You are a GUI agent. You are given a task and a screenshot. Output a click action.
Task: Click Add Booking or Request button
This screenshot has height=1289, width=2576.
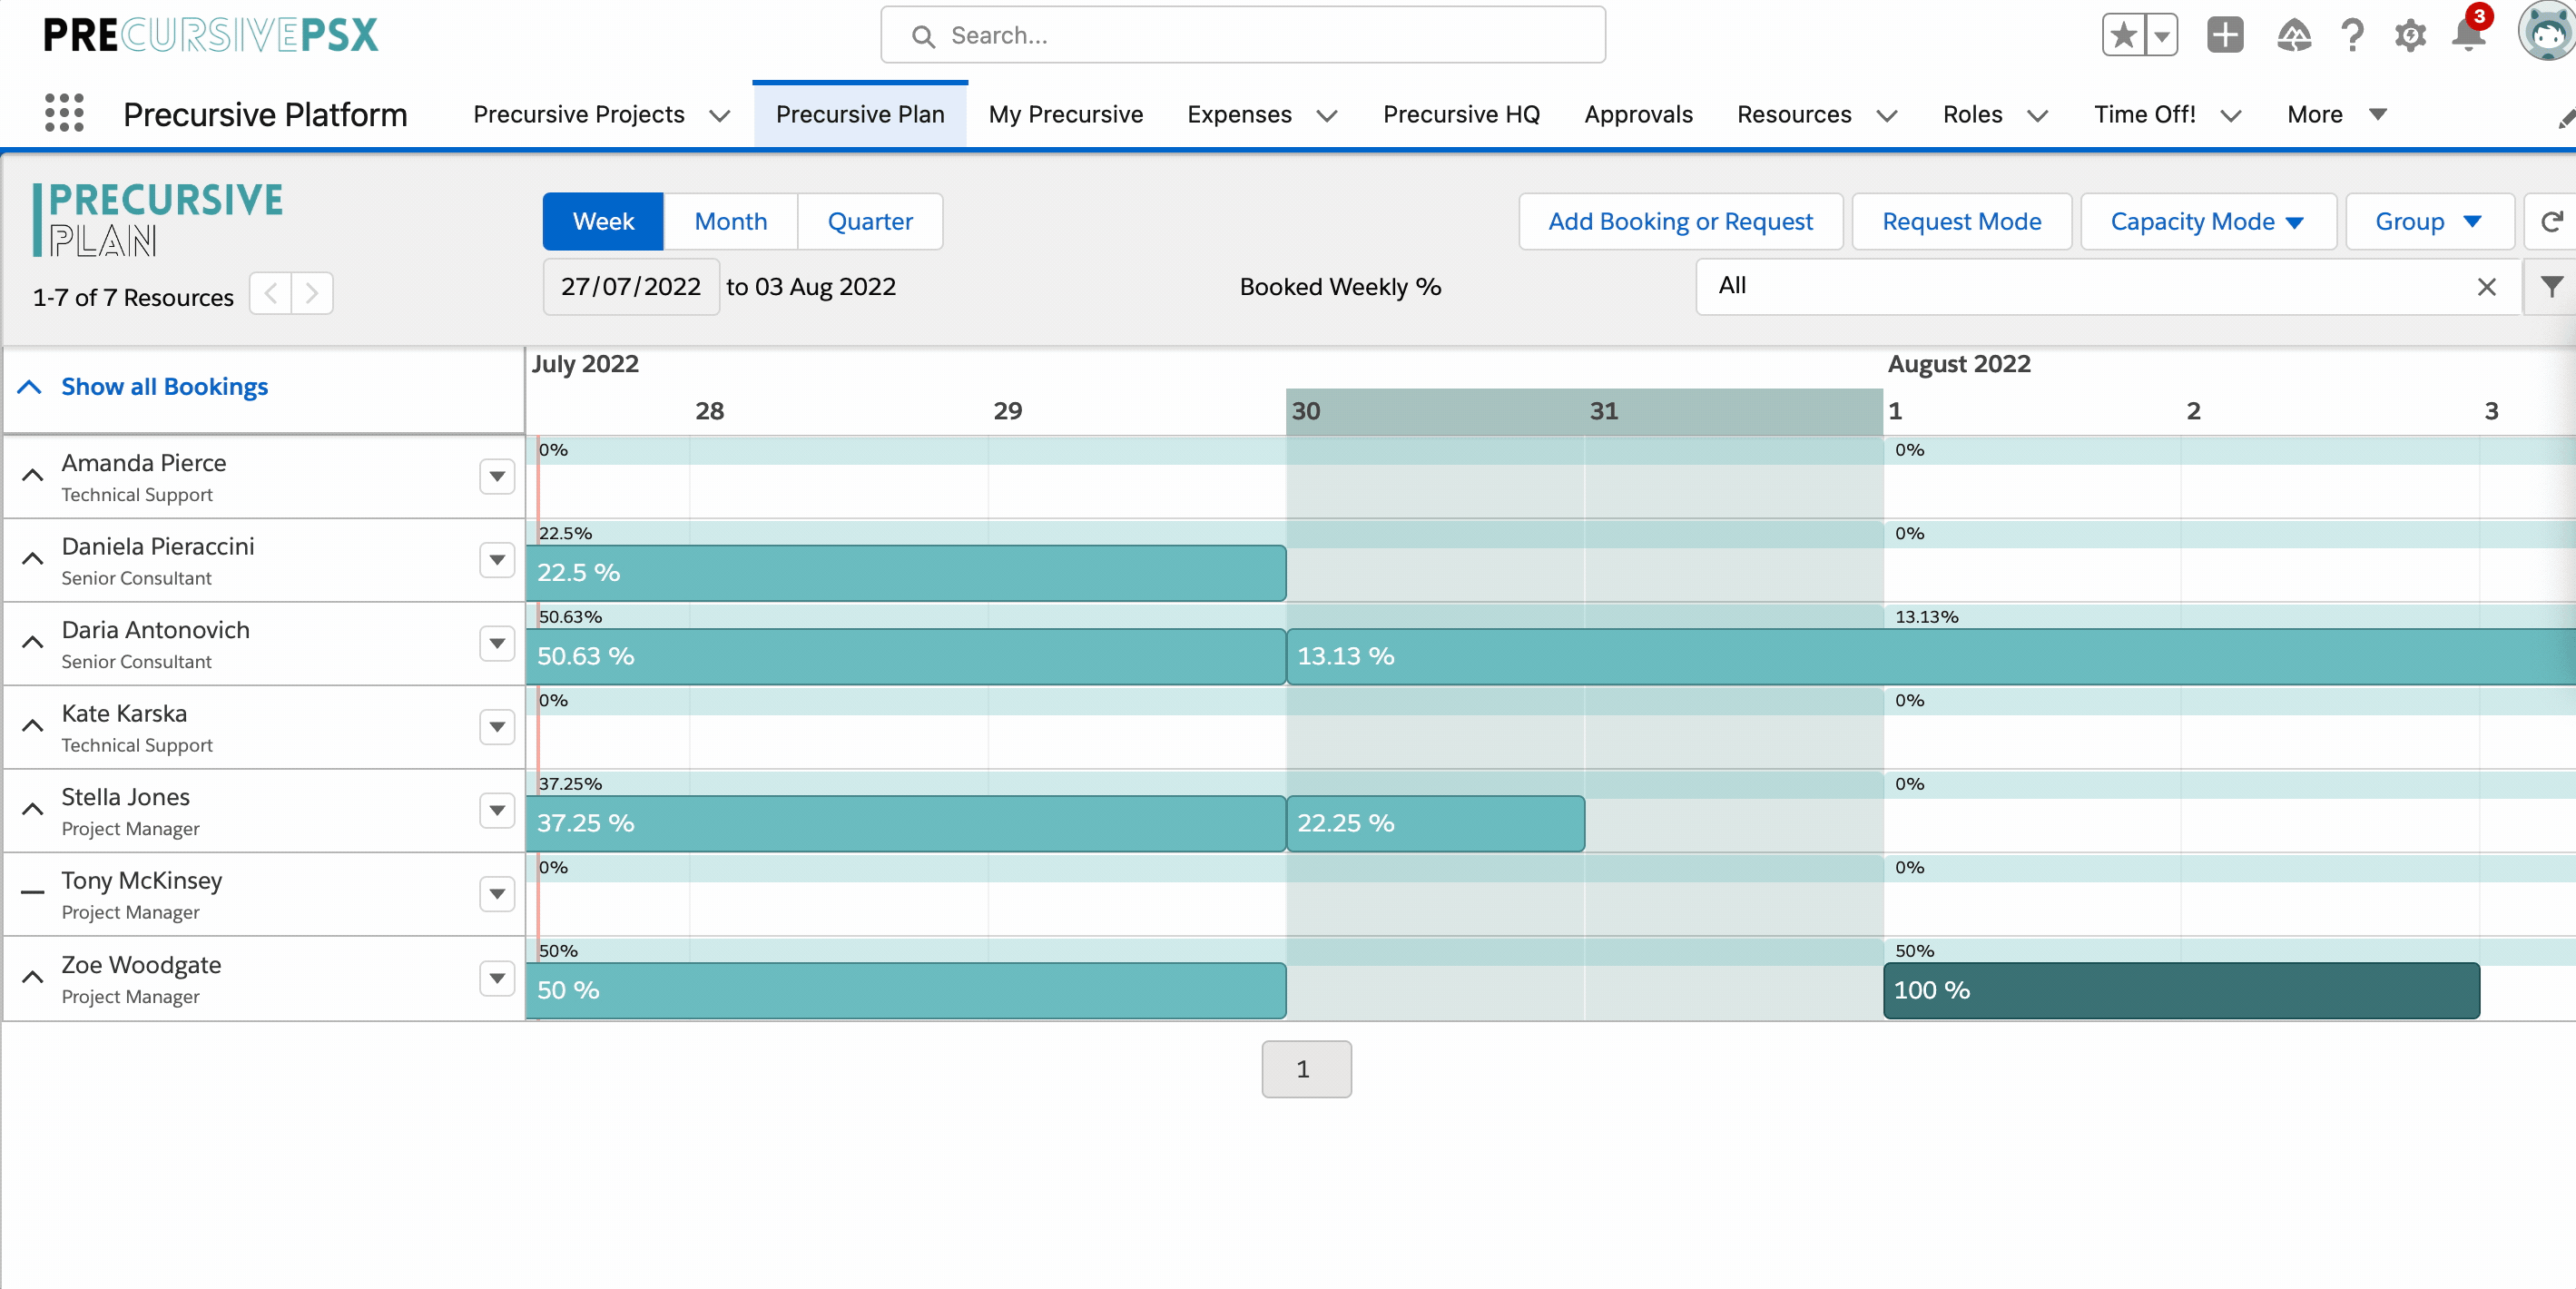[x=1680, y=221]
